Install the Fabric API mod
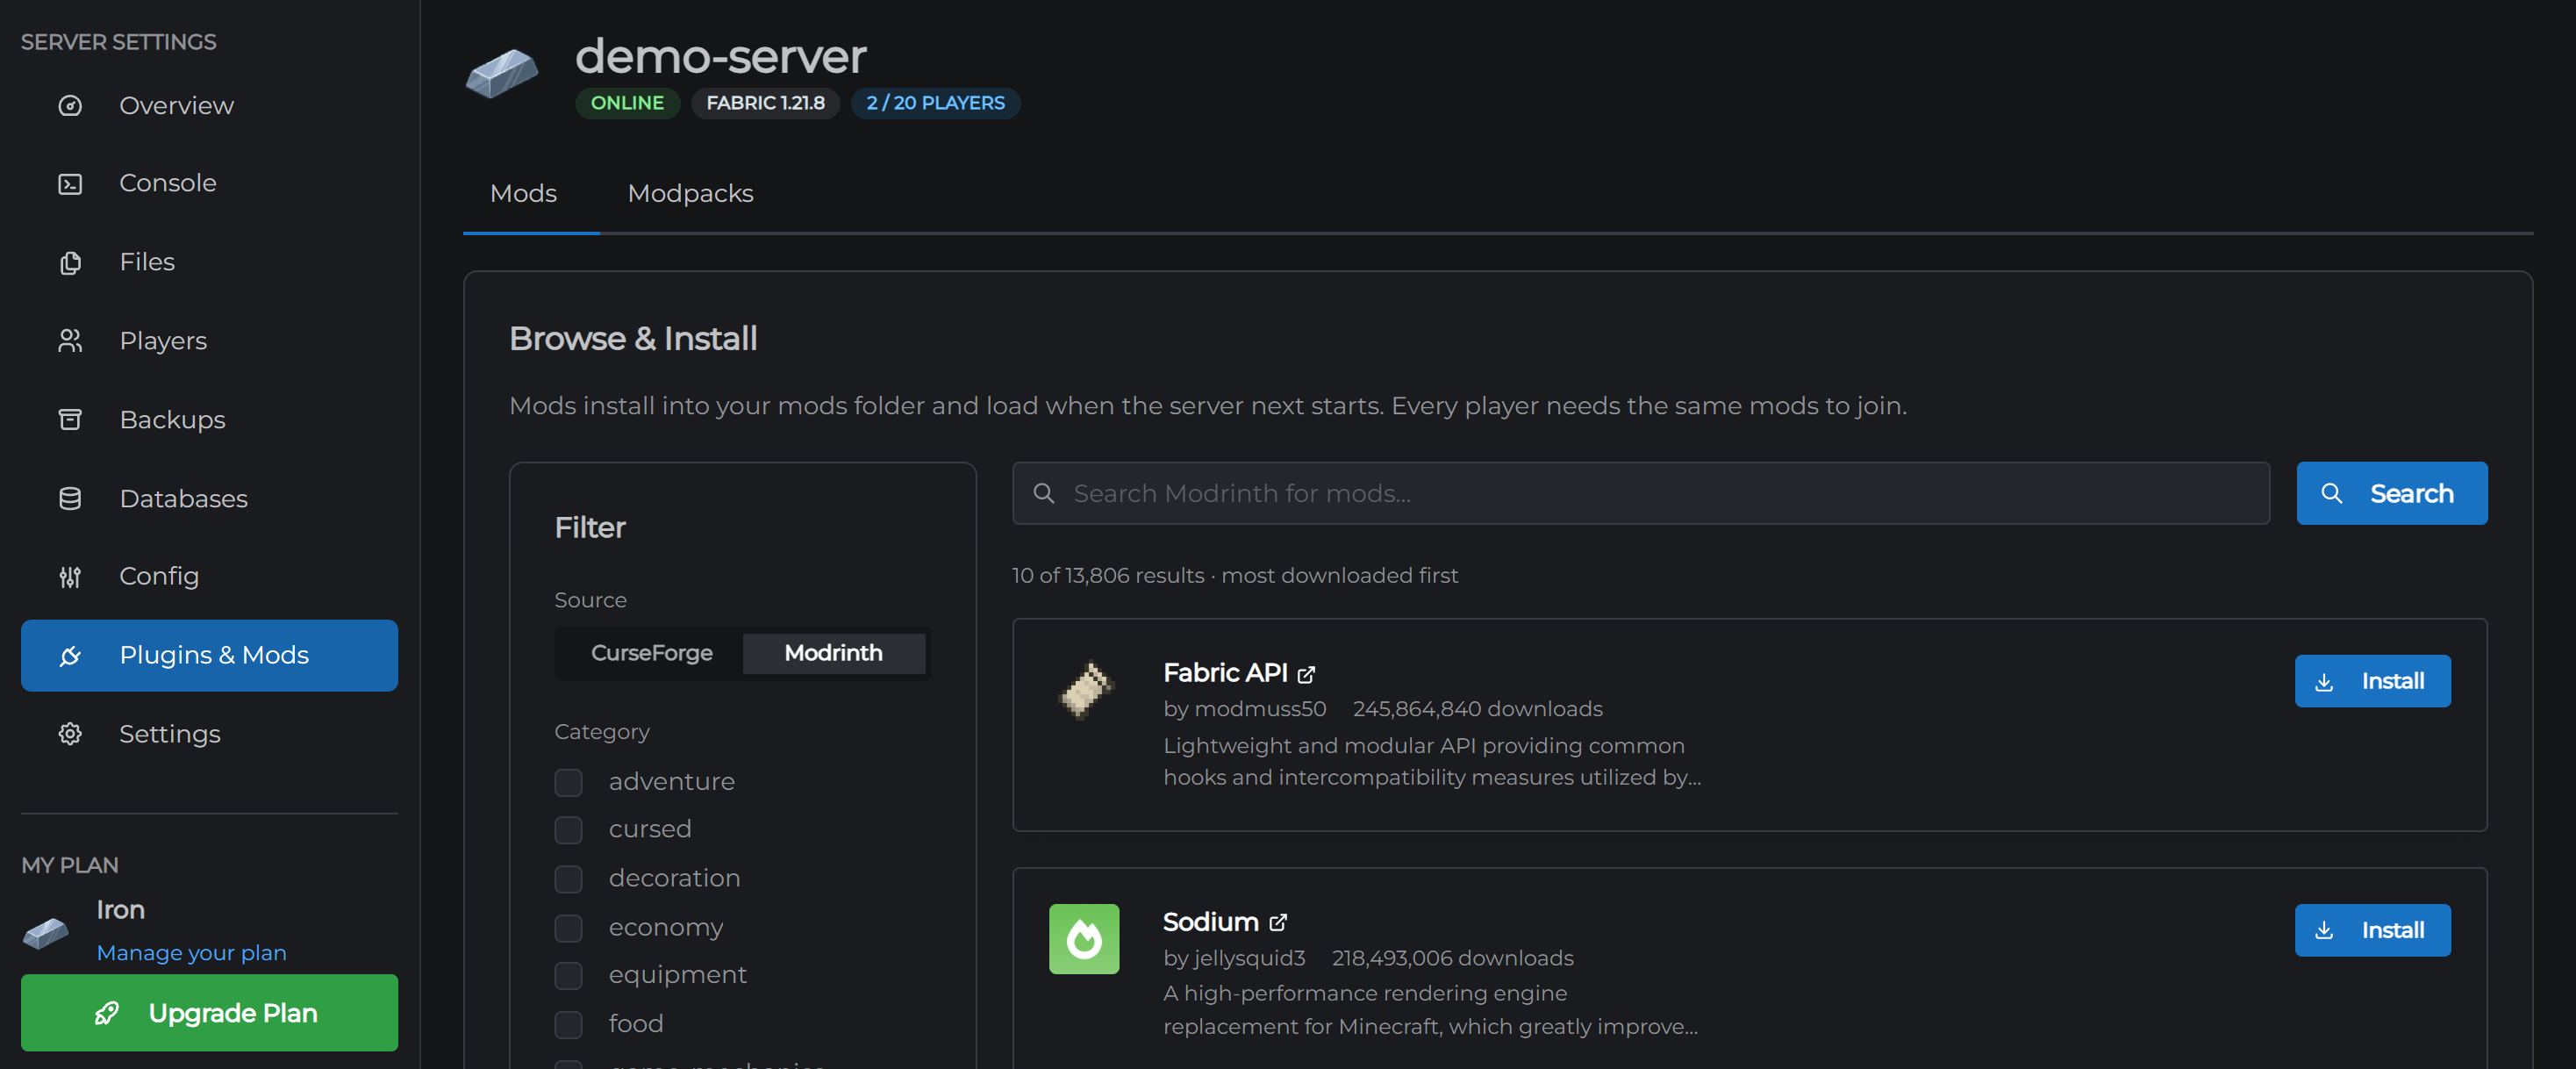Image resolution: width=2576 pixels, height=1069 pixels. tap(2372, 681)
